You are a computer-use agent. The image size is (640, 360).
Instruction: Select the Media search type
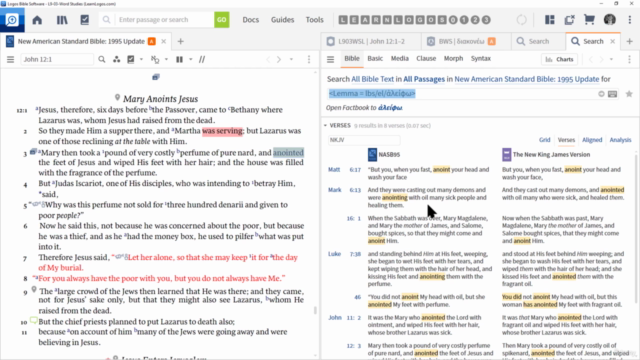pyautogui.click(x=400, y=58)
